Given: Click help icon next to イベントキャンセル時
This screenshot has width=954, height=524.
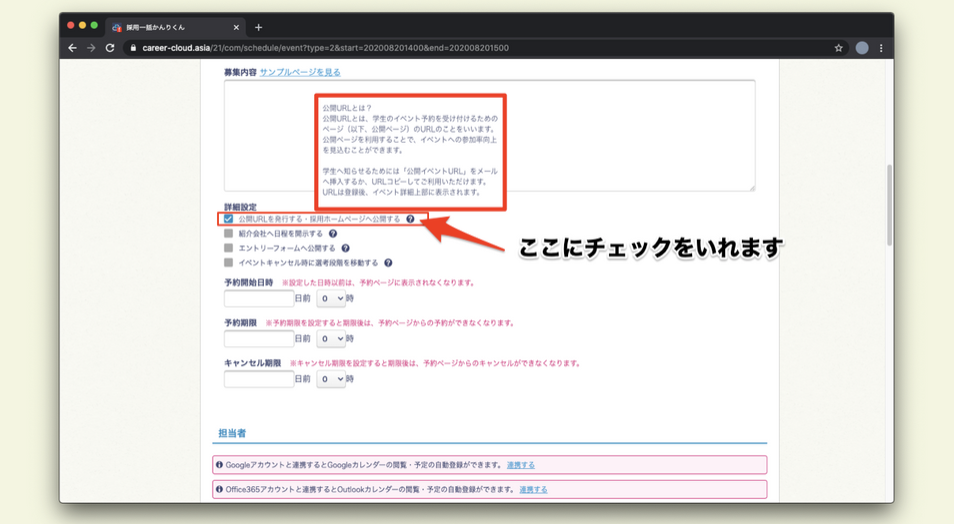Looking at the screenshot, I should pyautogui.click(x=388, y=262).
